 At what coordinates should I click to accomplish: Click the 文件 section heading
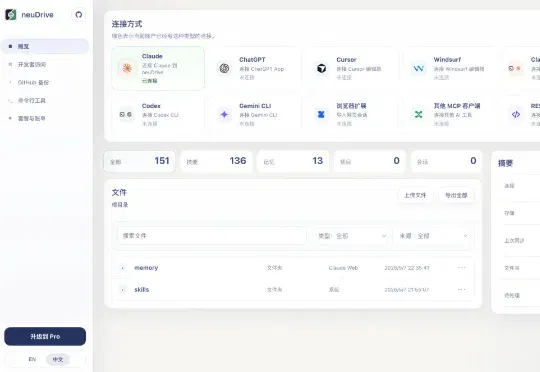(x=119, y=193)
